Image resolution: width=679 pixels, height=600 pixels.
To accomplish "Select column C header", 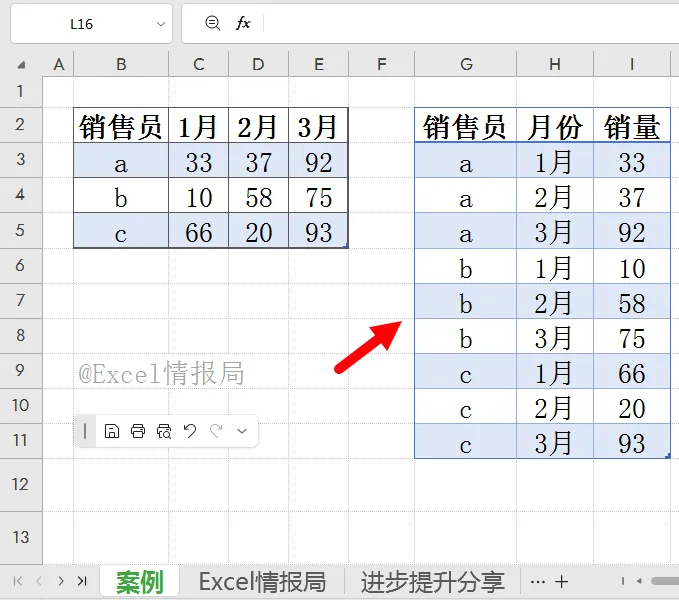I will [x=199, y=65].
